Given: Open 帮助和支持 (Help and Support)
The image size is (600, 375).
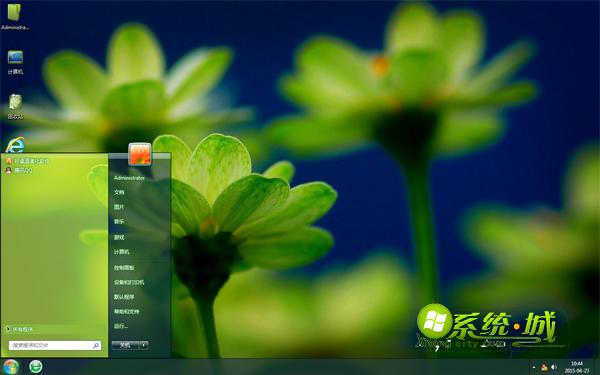Looking at the screenshot, I should pyautogui.click(x=126, y=311).
